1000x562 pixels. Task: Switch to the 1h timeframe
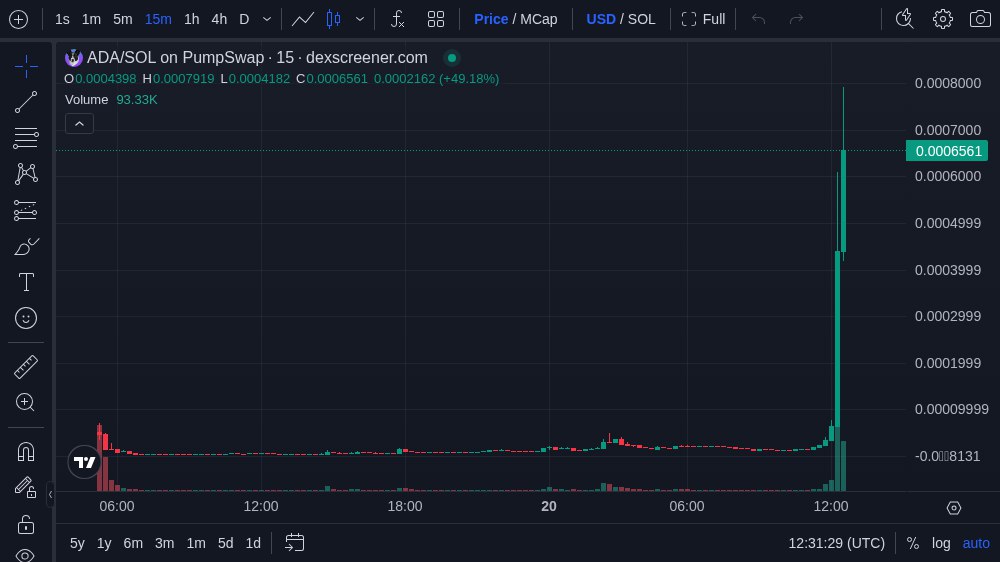click(x=191, y=19)
